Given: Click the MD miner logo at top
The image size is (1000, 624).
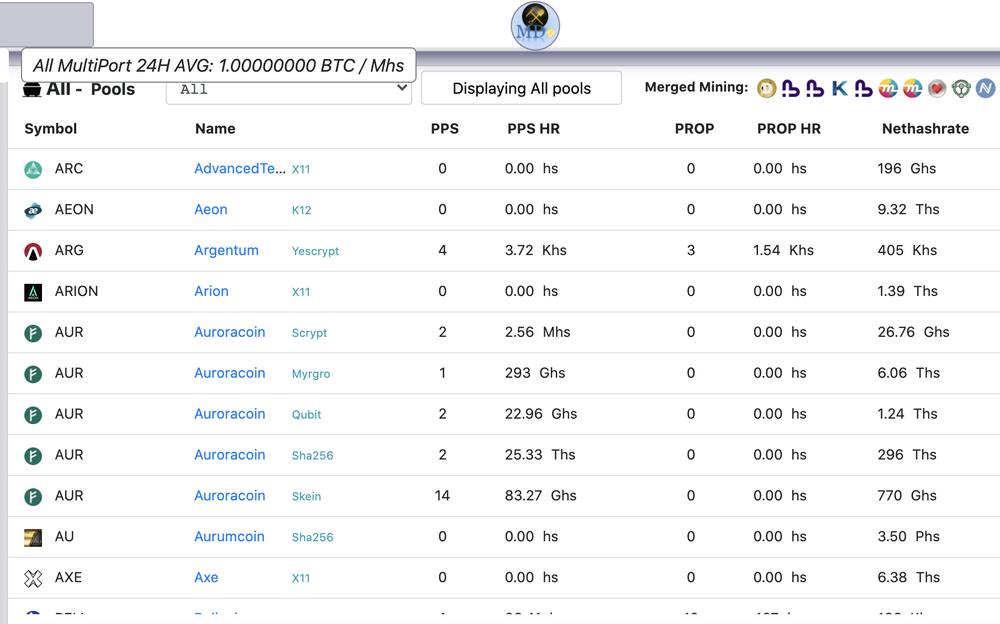Looking at the screenshot, I should point(535,26).
